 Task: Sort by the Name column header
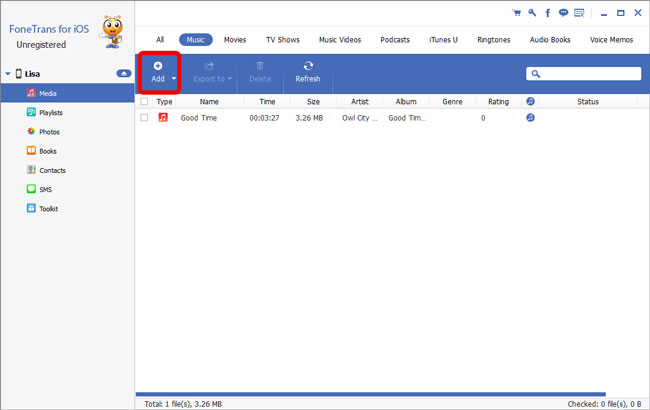tap(209, 102)
